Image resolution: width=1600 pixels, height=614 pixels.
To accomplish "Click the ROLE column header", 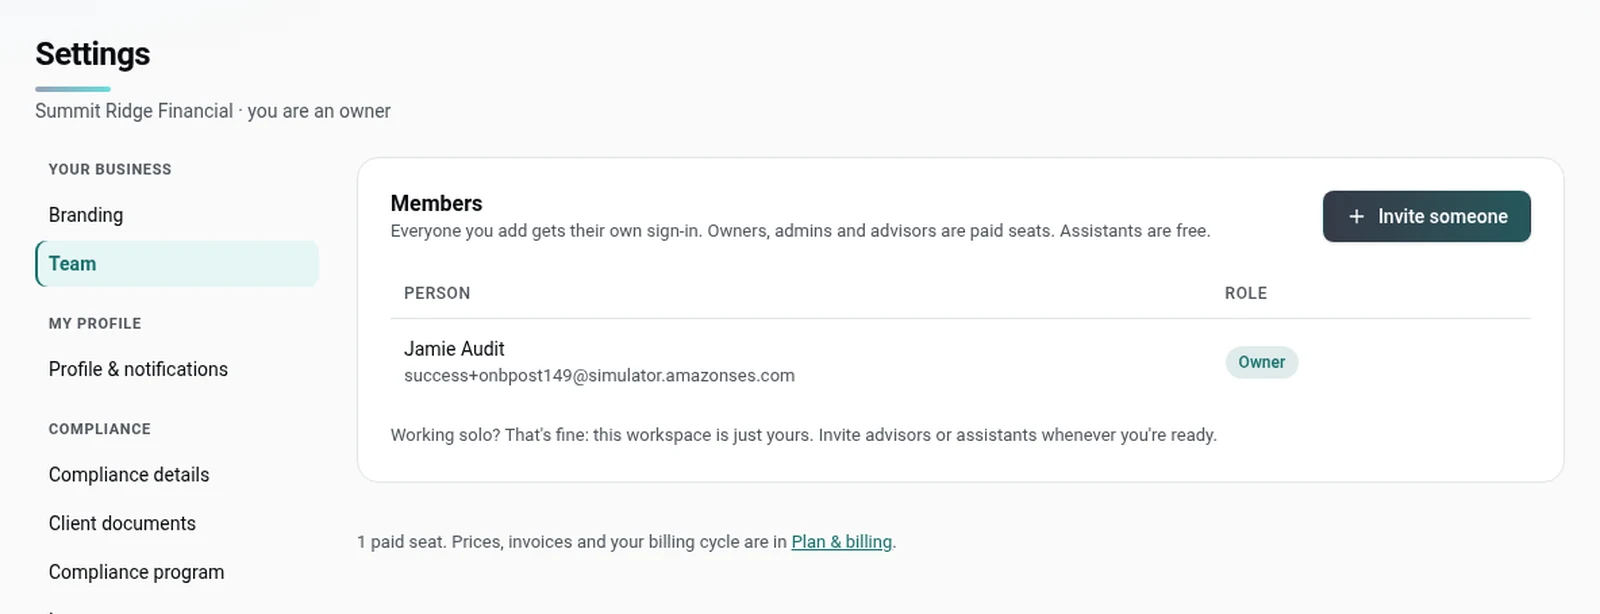I will [x=1246, y=293].
